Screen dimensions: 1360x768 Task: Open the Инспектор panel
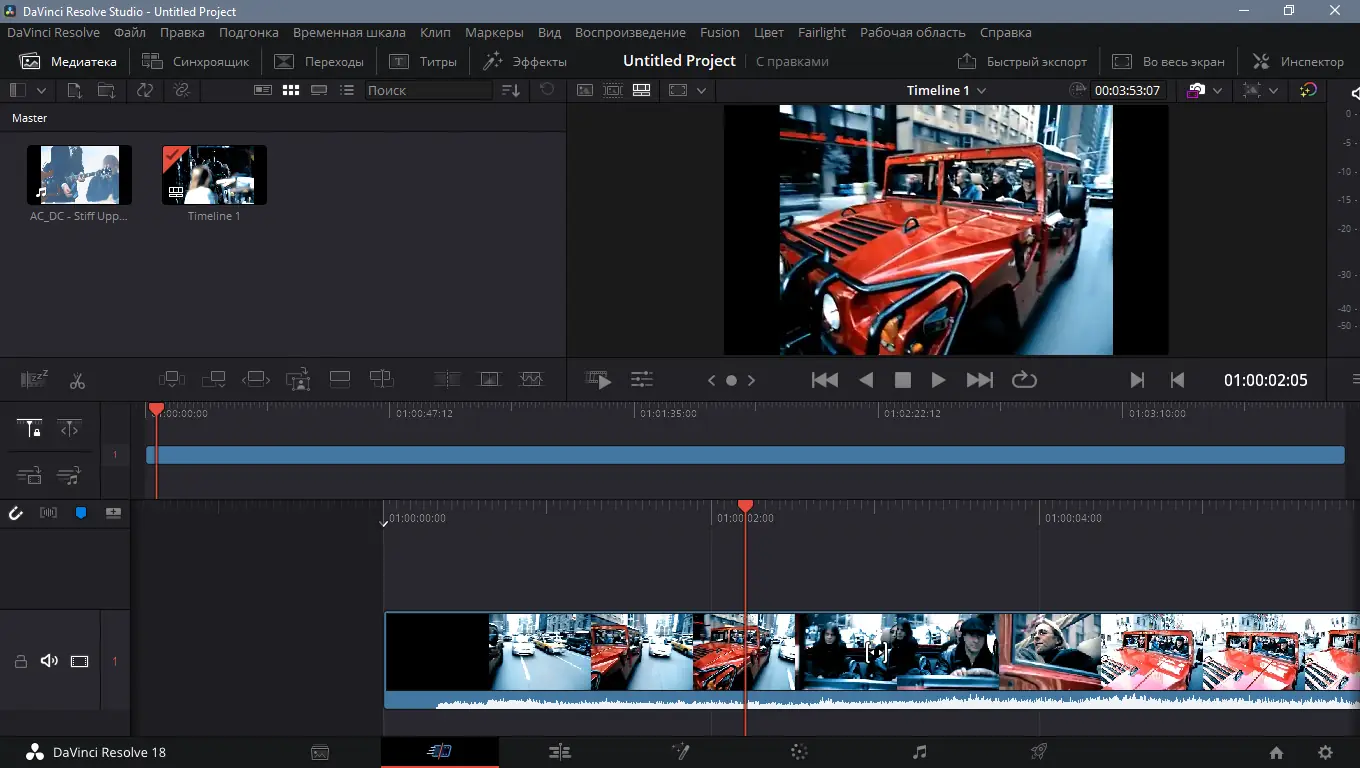(x=1297, y=61)
